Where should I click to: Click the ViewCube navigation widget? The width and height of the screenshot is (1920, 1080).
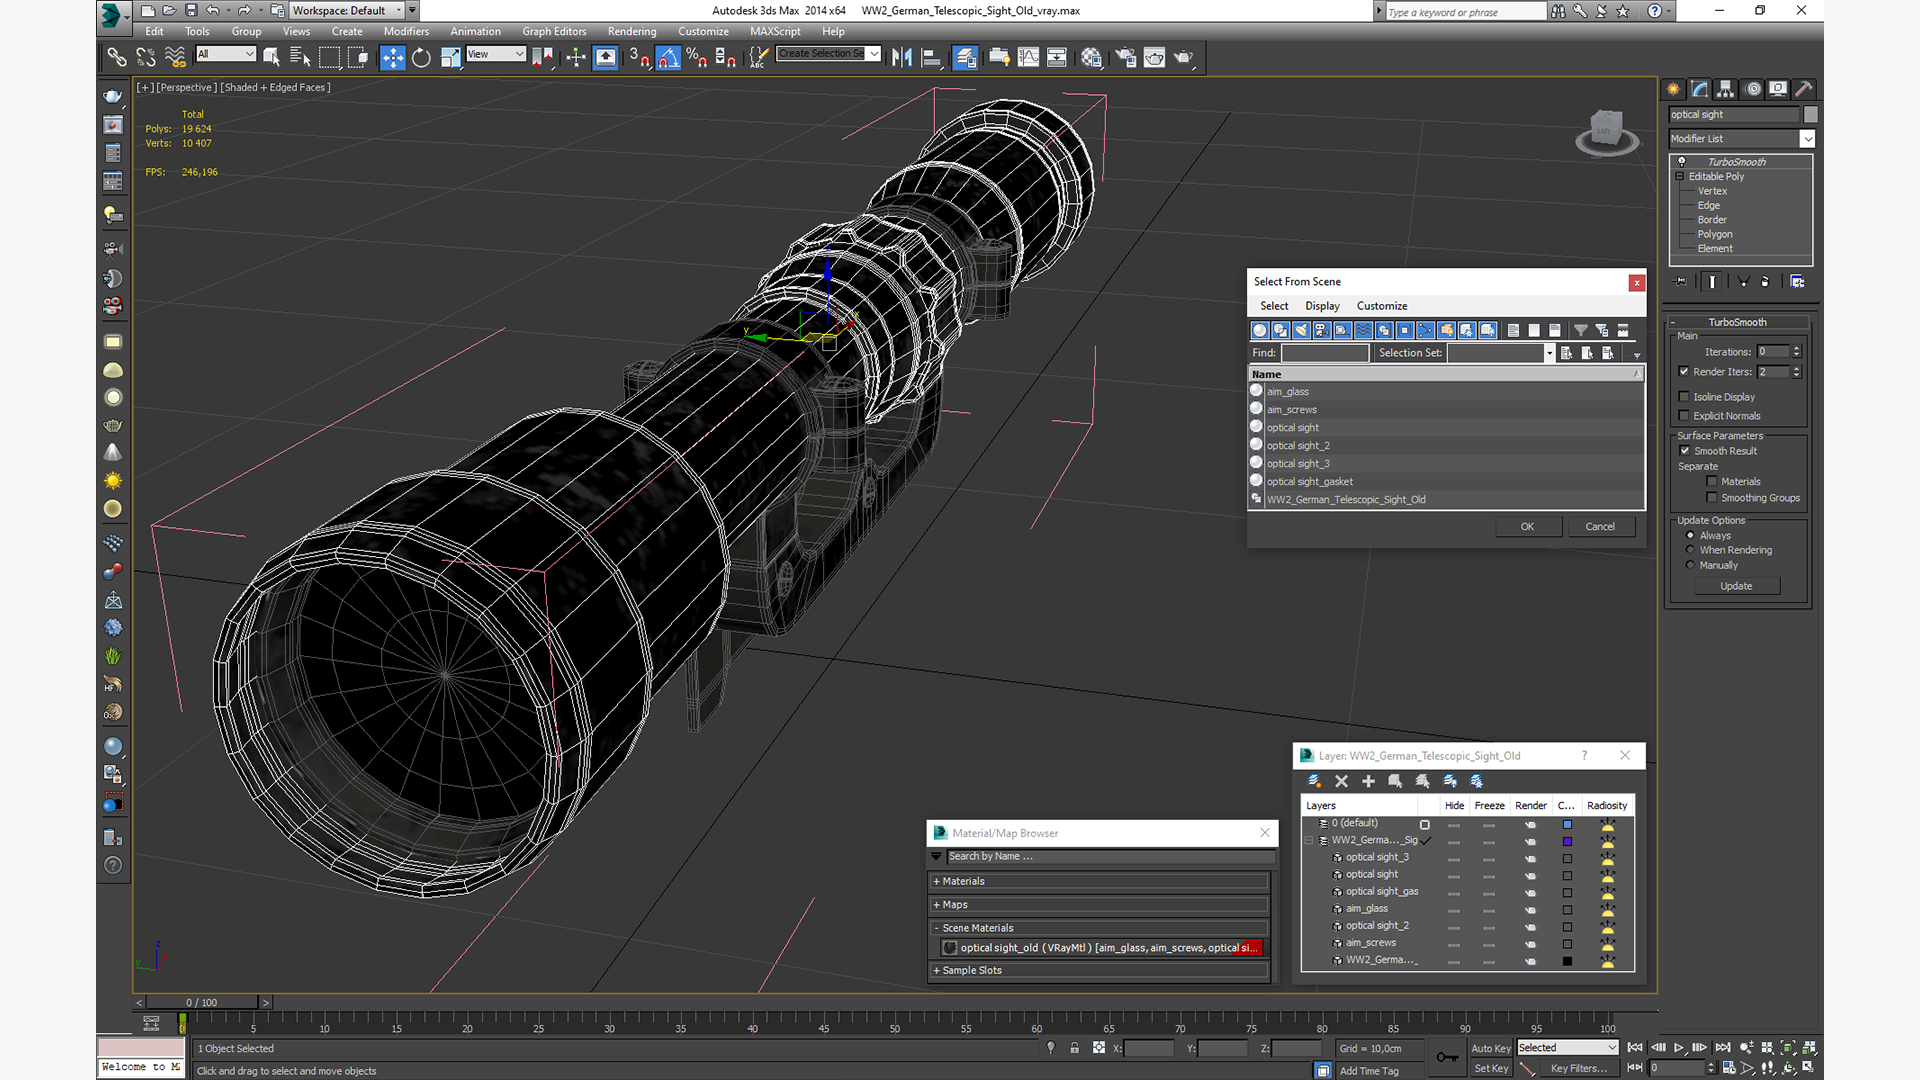click(1607, 132)
